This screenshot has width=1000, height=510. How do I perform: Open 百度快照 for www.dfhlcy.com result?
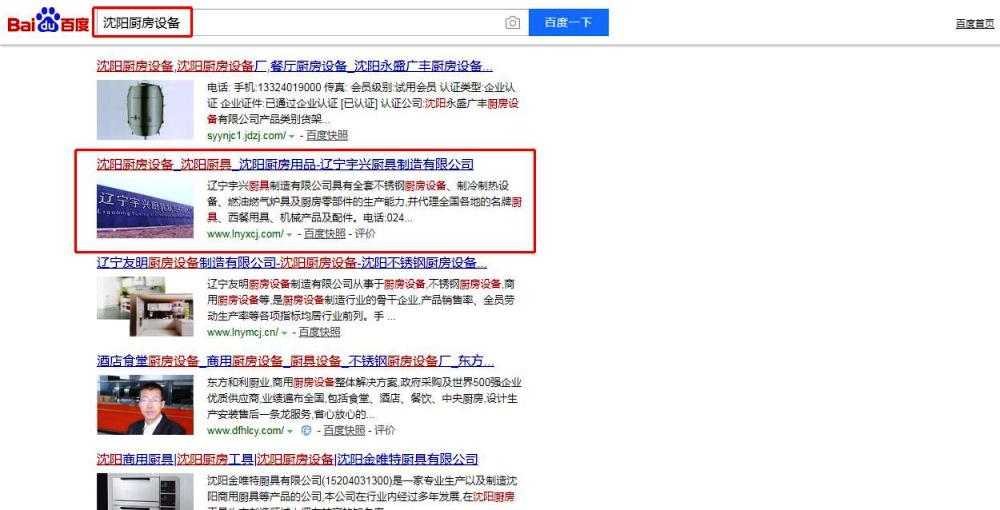[344, 430]
